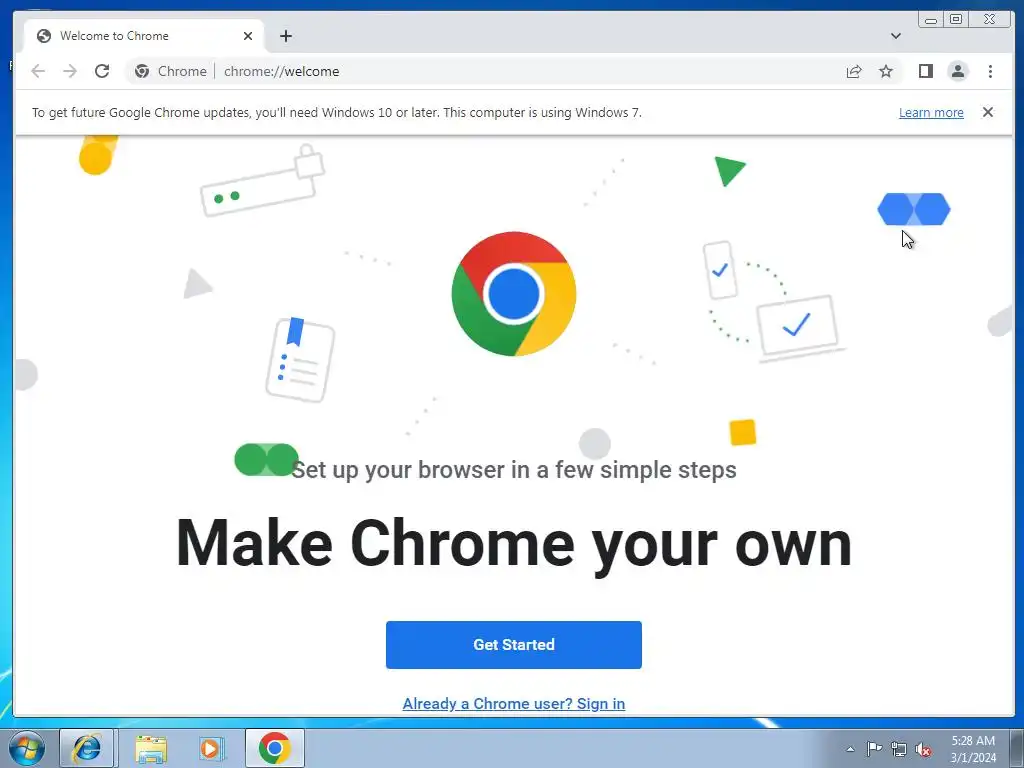Image resolution: width=1024 pixels, height=768 pixels.
Task: Show hidden system tray icons
Action: (850, 749)
